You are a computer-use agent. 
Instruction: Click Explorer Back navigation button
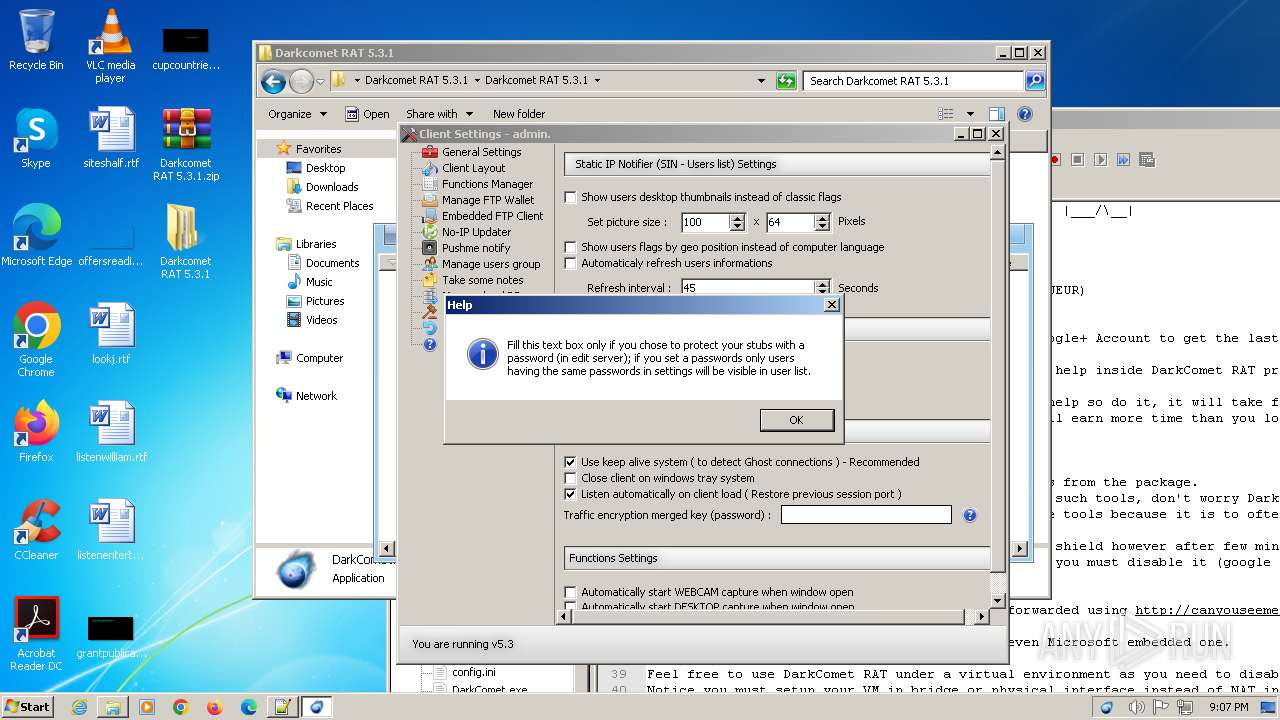(x=273, y=81)
